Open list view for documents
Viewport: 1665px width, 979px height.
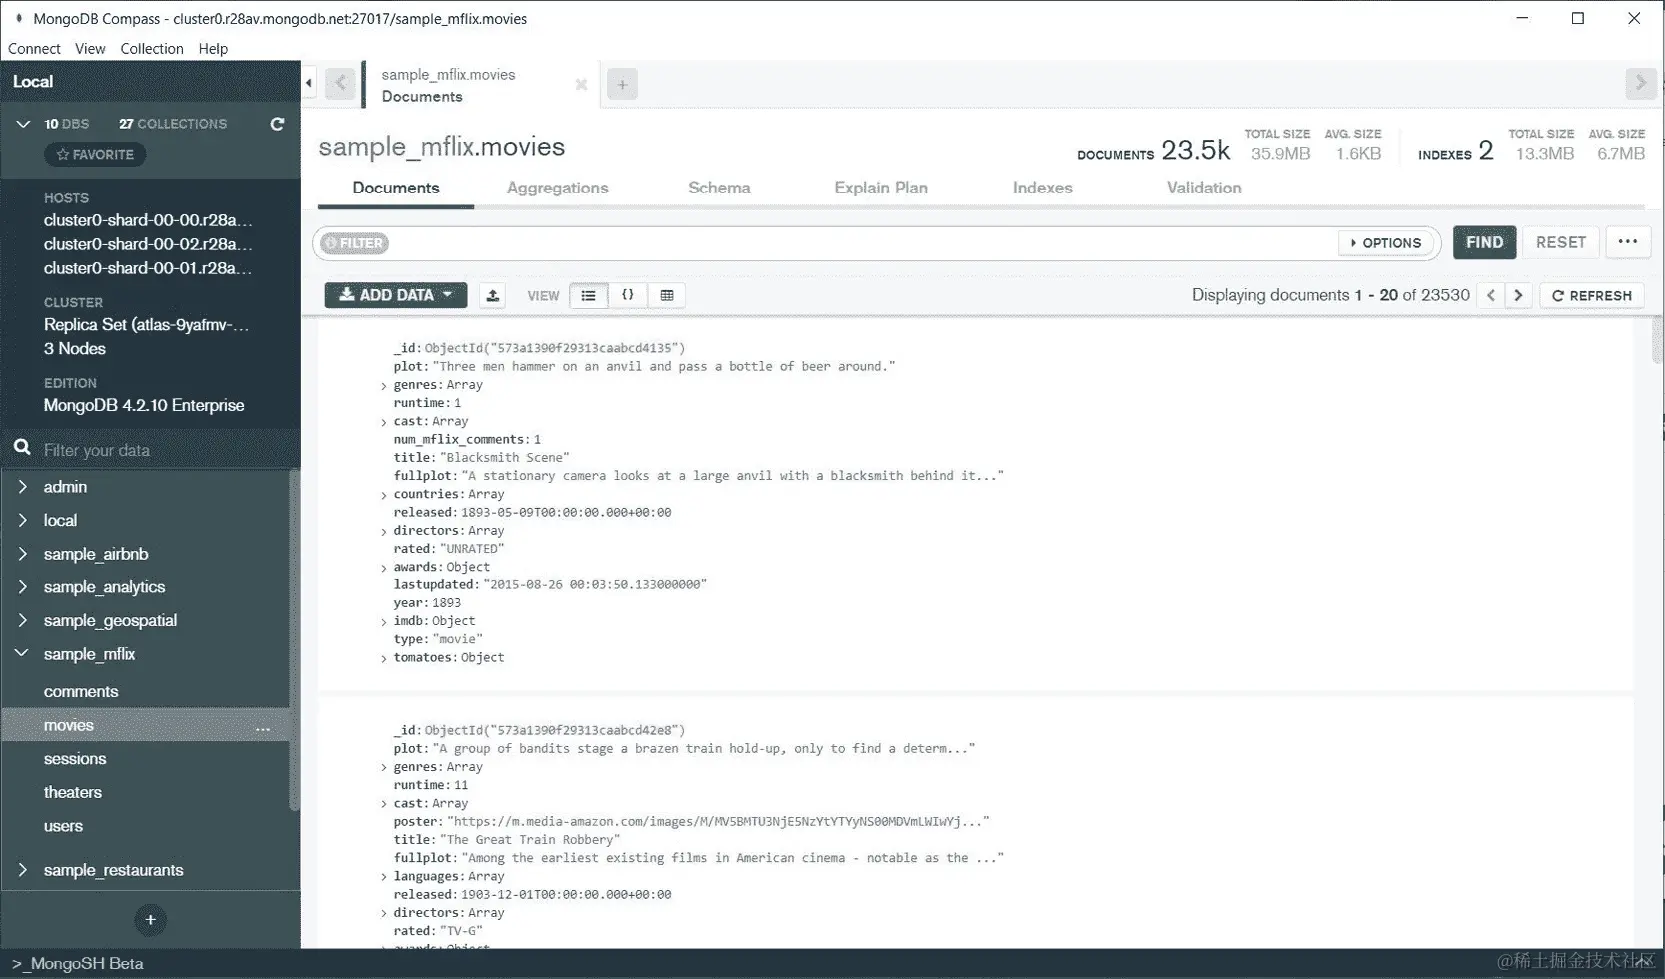(x=588, y=295)
